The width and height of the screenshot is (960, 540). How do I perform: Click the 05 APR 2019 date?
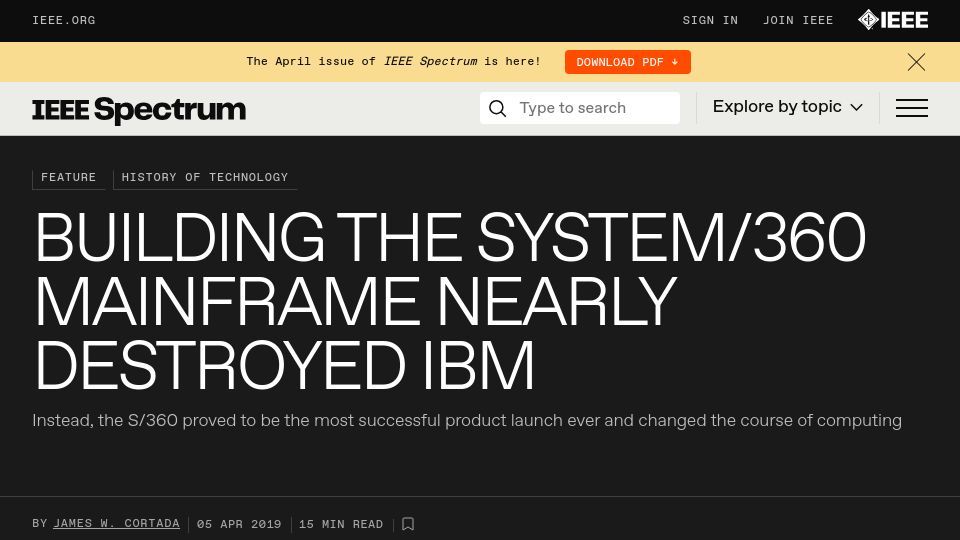point(239,524)
